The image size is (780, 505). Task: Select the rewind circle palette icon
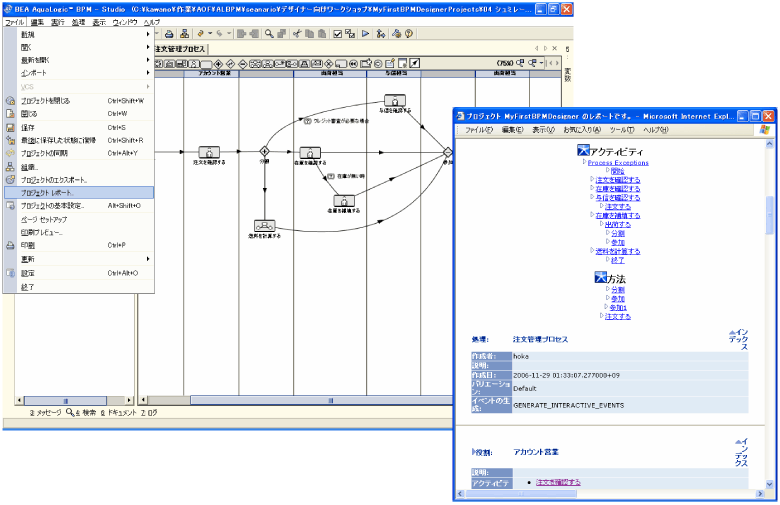[353, 64]
